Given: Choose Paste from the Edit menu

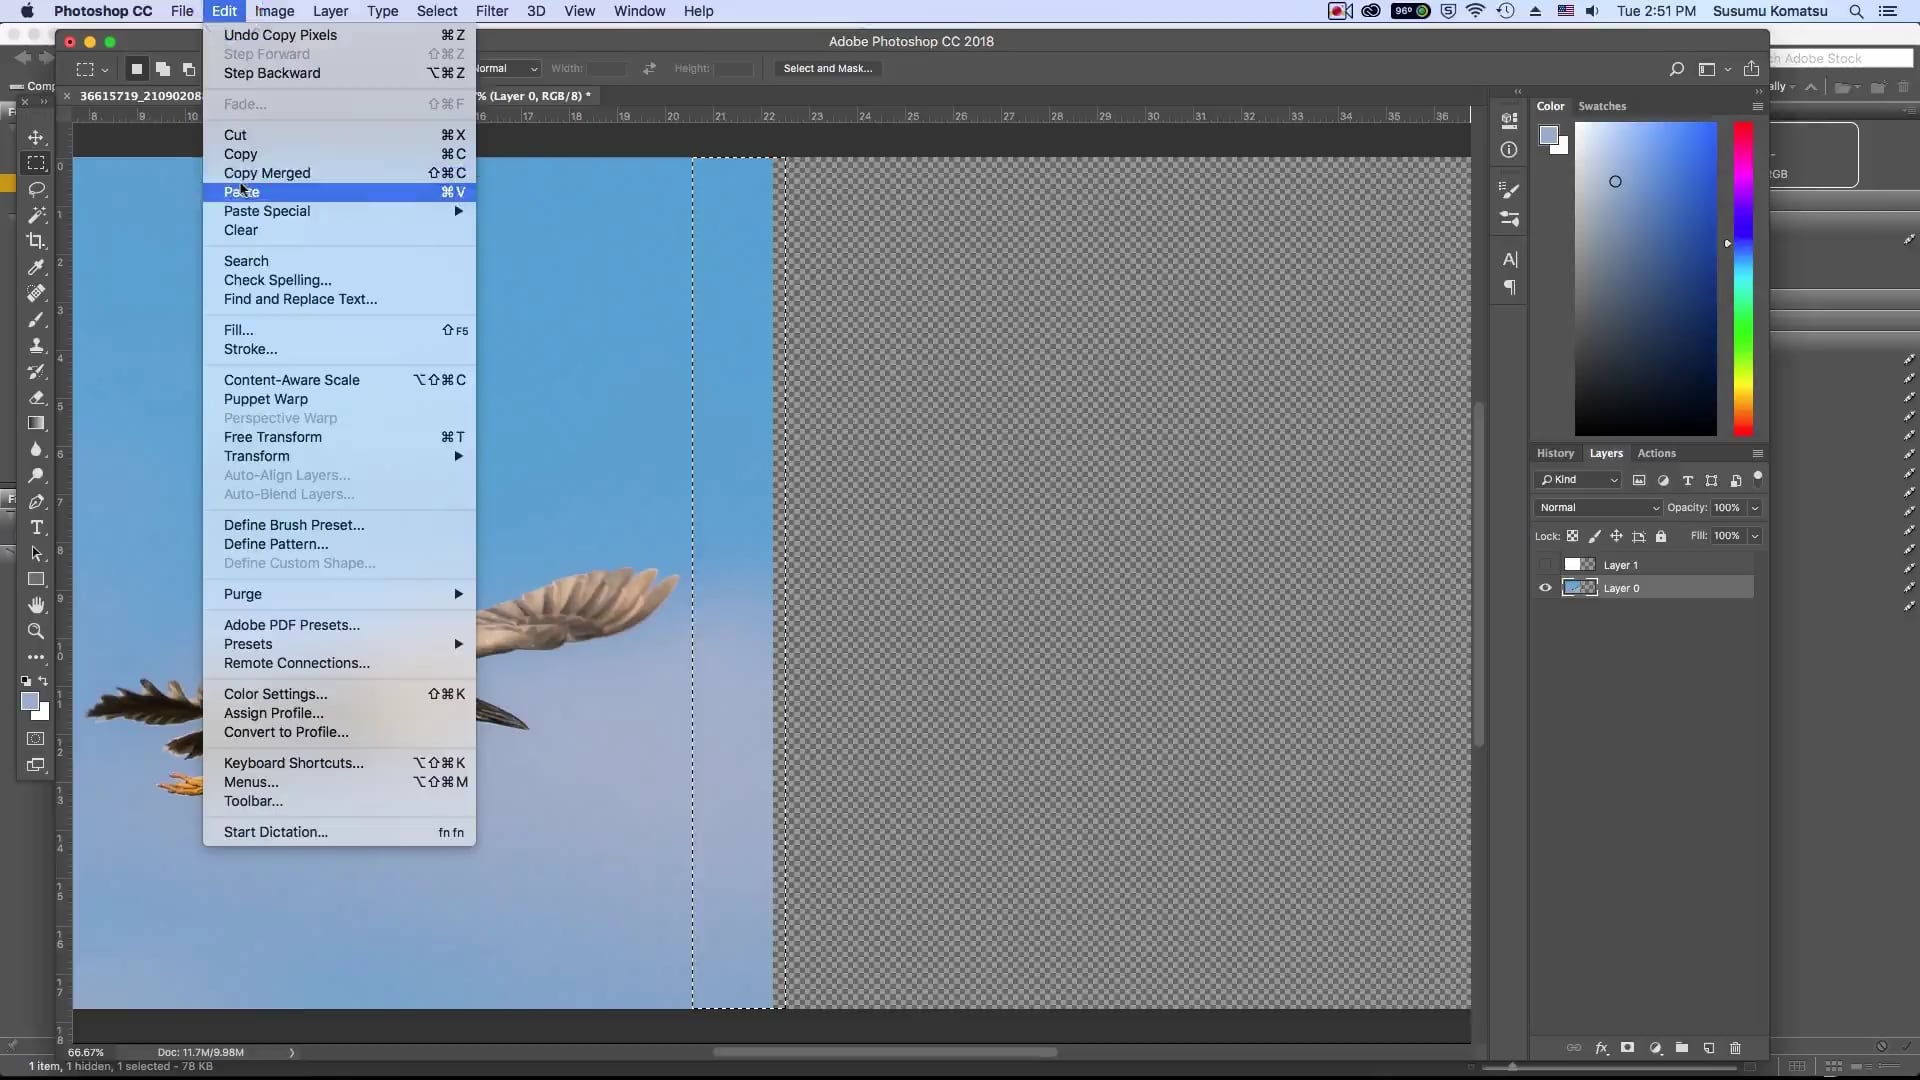Looking at the screenshot, I should pos(339,192).
